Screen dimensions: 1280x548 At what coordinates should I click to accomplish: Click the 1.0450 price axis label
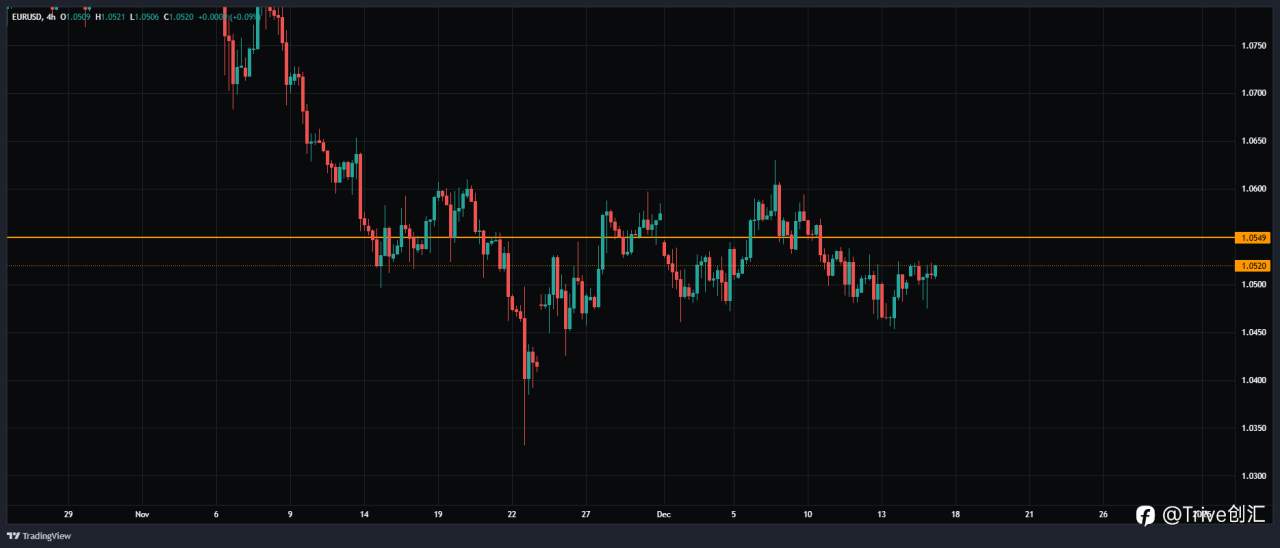pyautogui.click(x=1255, y=333)
